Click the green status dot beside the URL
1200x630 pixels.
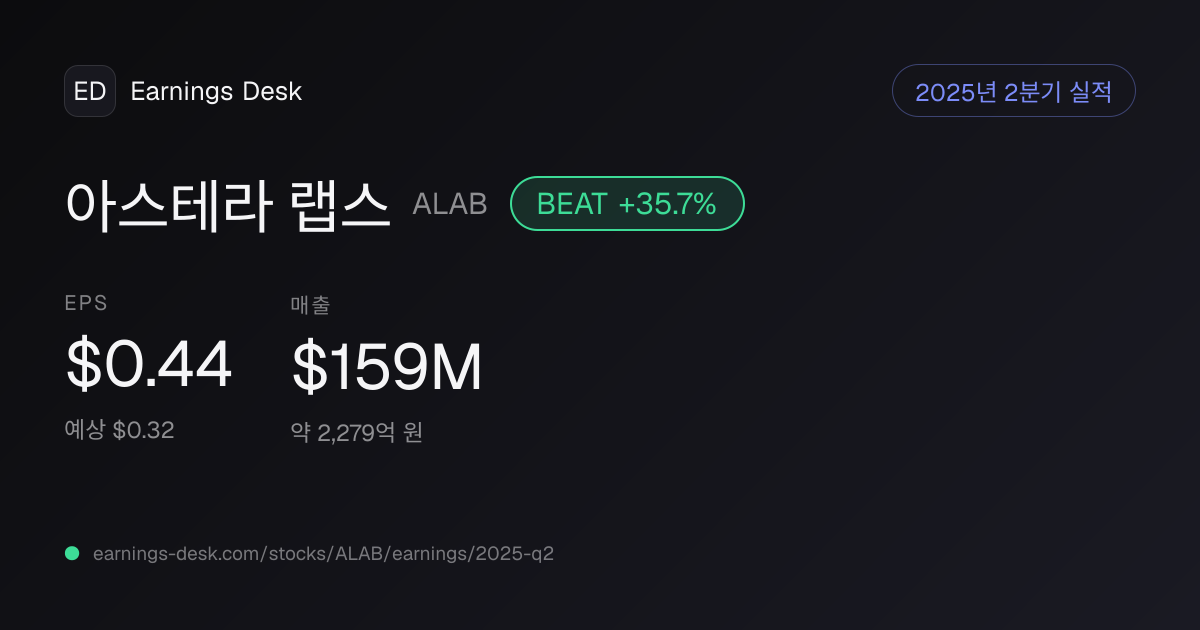click(72, 553)
